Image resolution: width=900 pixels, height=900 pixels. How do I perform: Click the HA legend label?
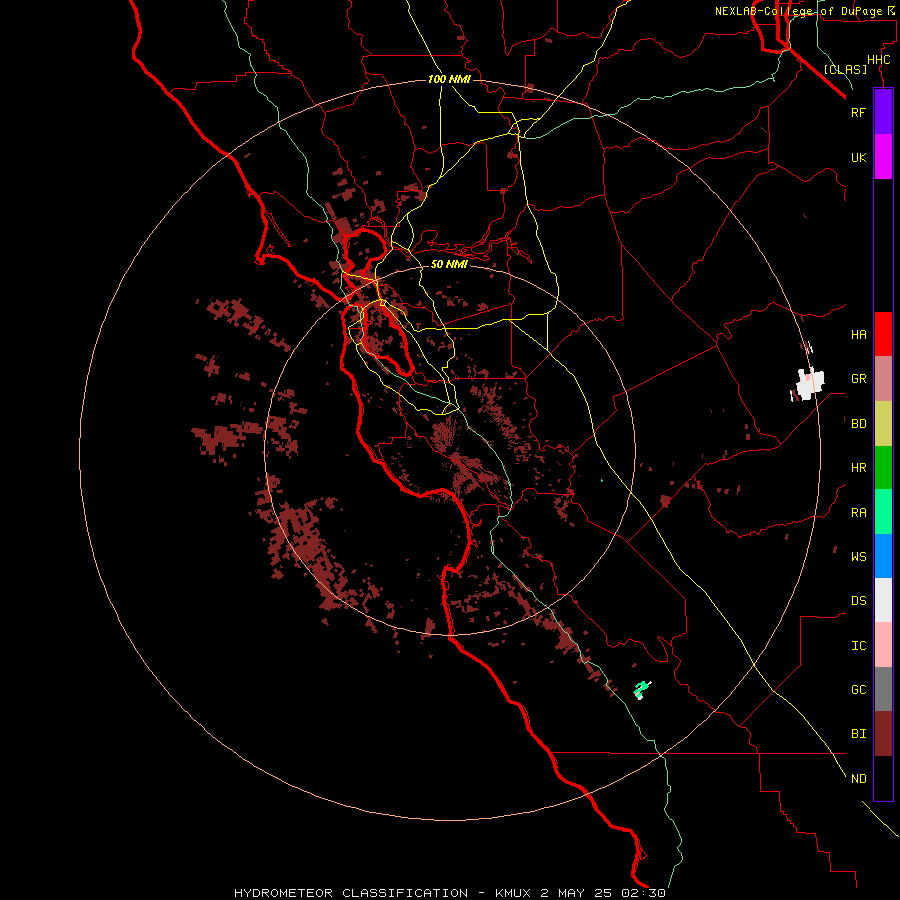[x=858, y=334]
